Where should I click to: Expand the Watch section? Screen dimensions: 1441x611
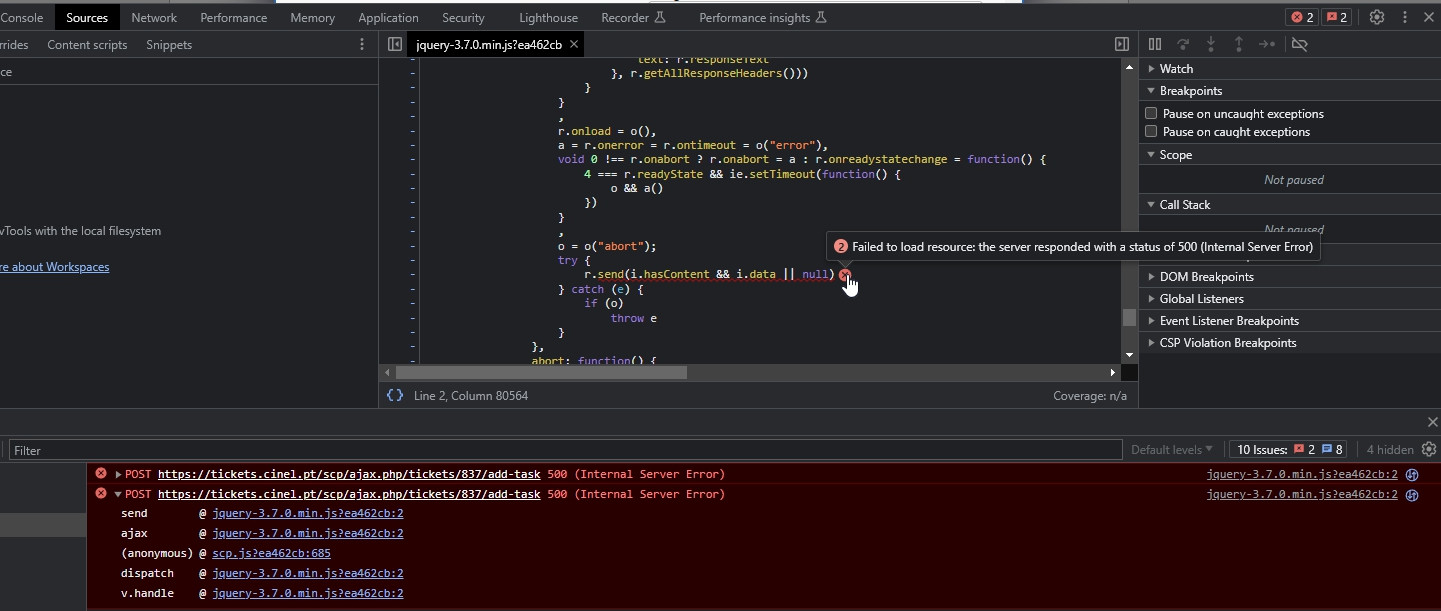pos(1290,69)
